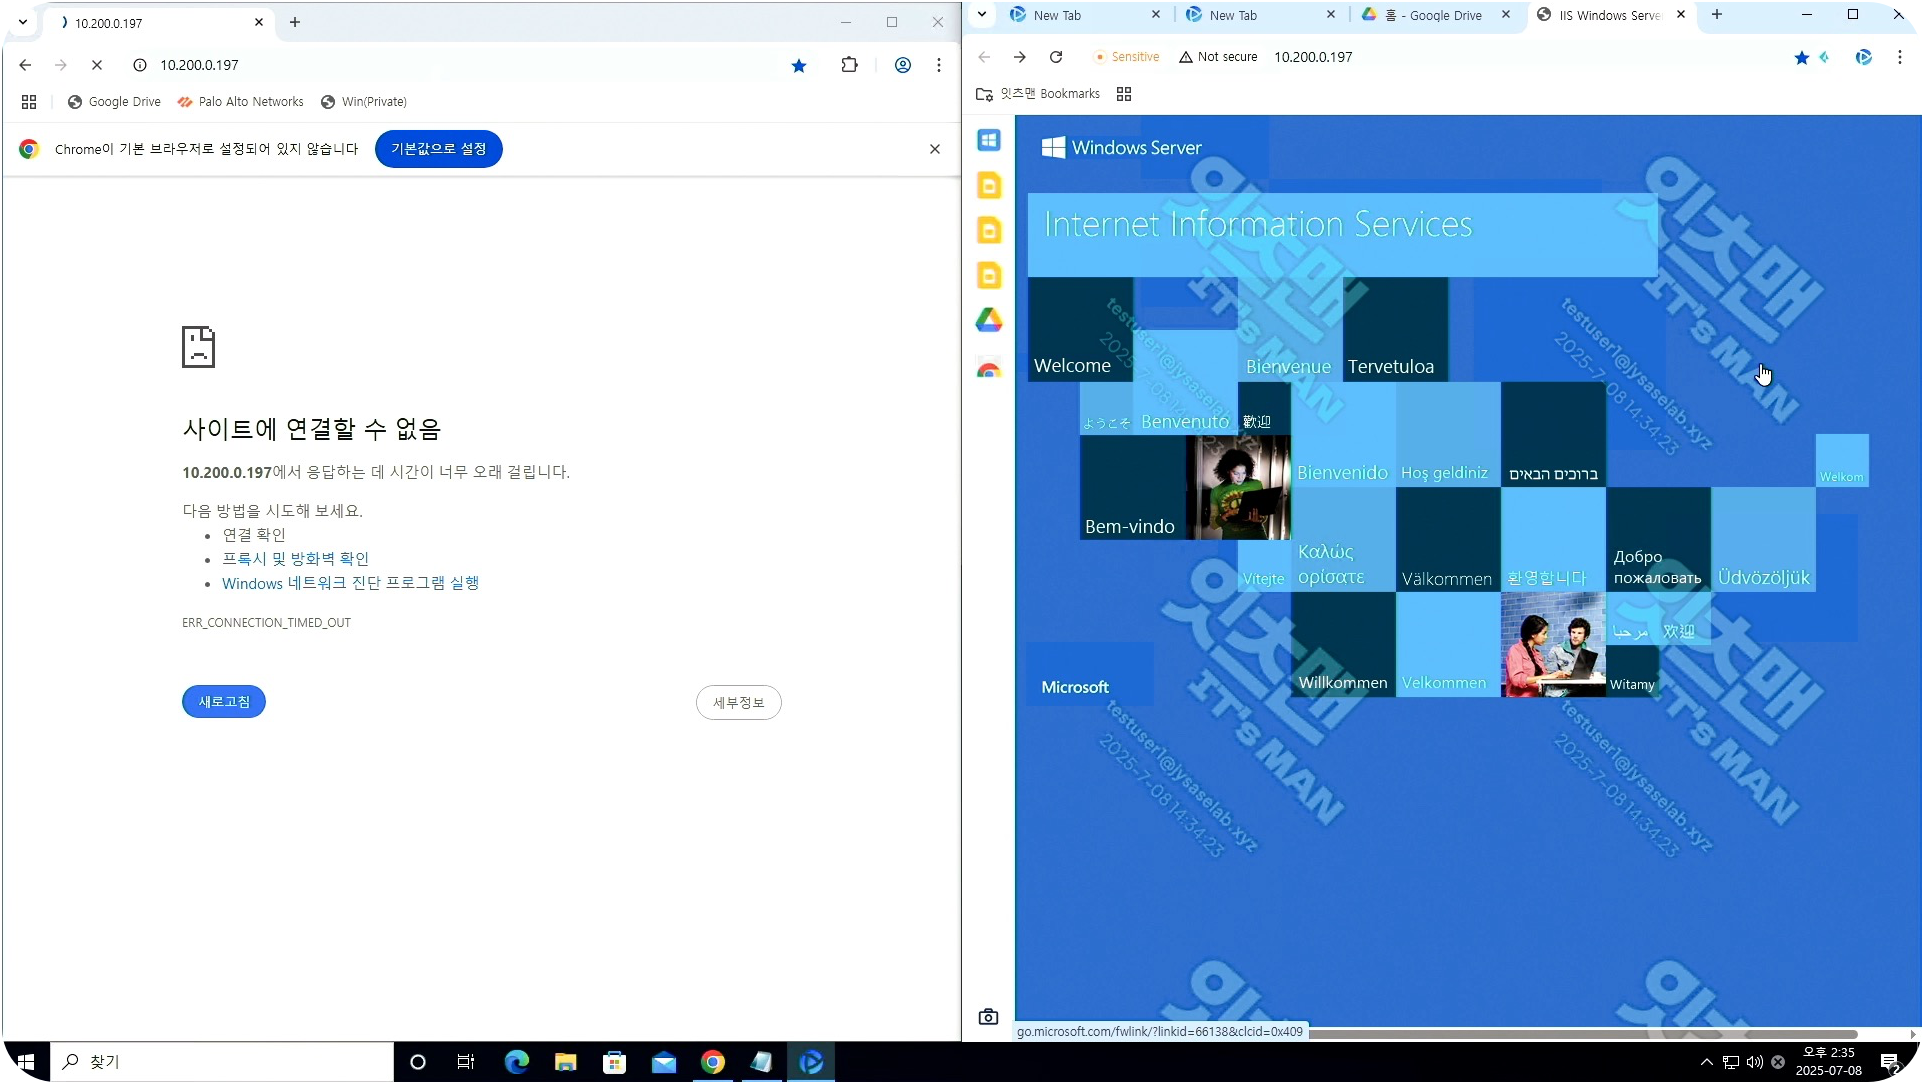Open Palo Alto Networks bookmark
The width and height of the screenshot is (1924, 1084).
point(240,102)
